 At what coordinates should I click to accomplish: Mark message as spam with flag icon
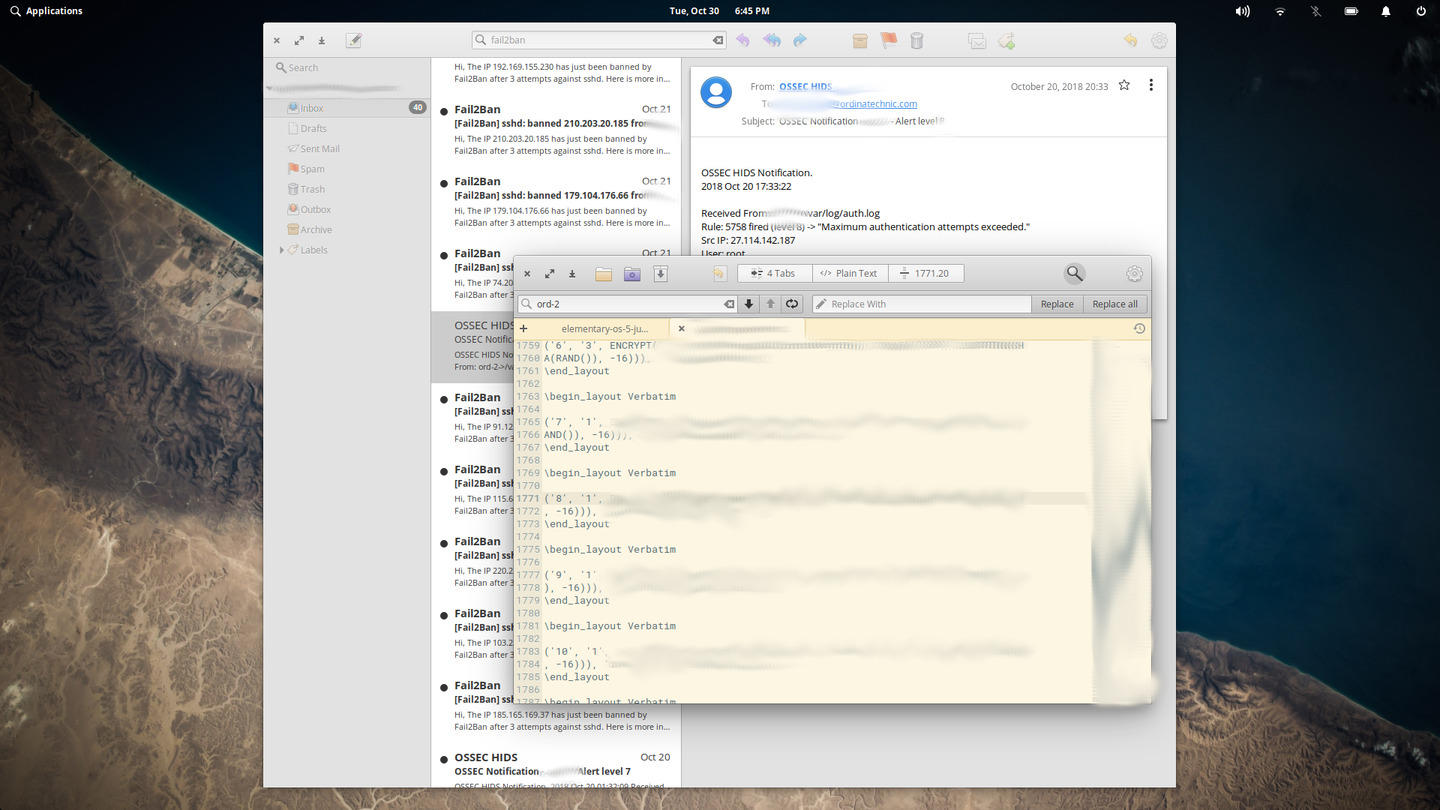pyautogui.click(x=888, y=40)
